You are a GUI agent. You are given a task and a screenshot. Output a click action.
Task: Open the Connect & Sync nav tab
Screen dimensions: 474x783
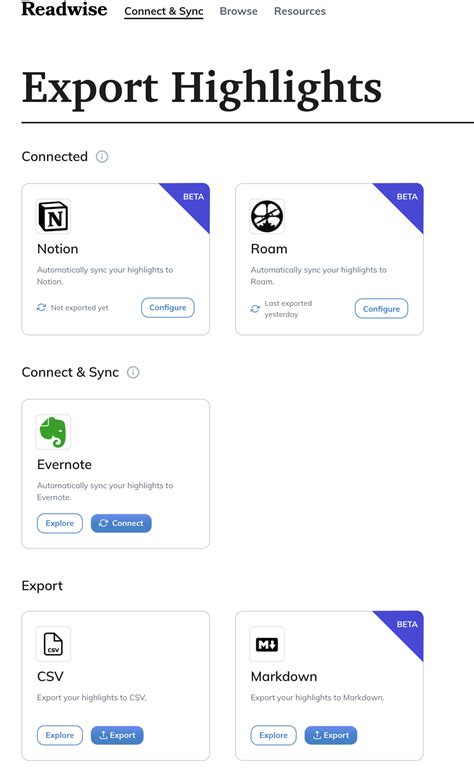164,11
